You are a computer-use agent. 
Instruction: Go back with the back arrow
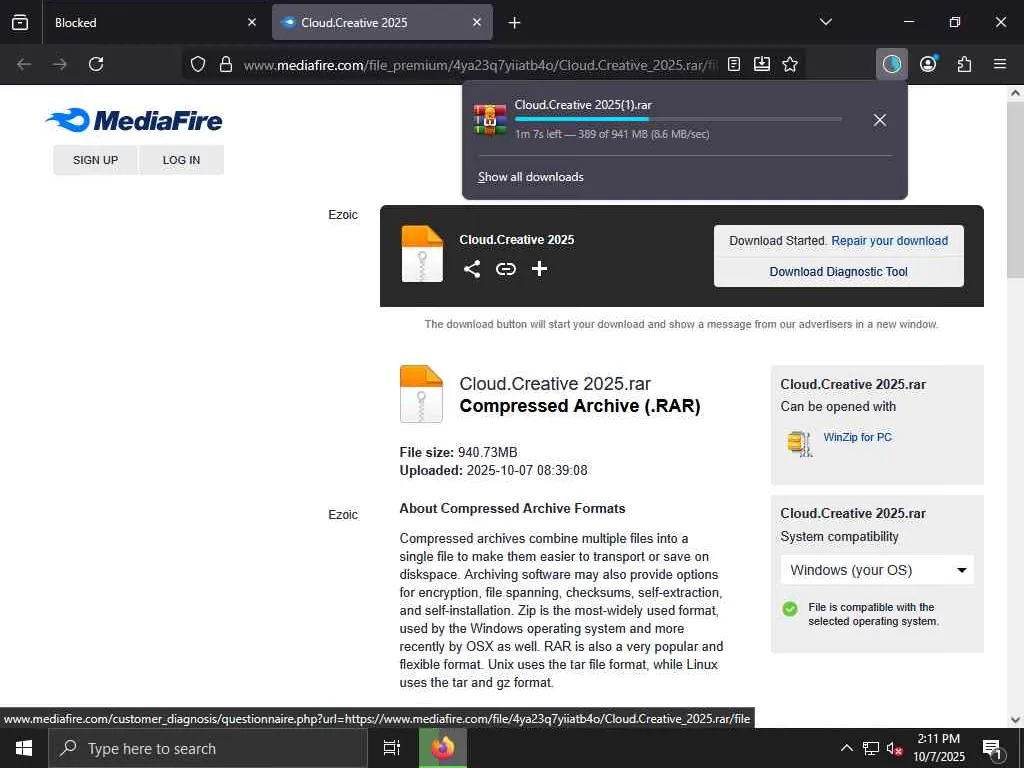click(24, 64)
